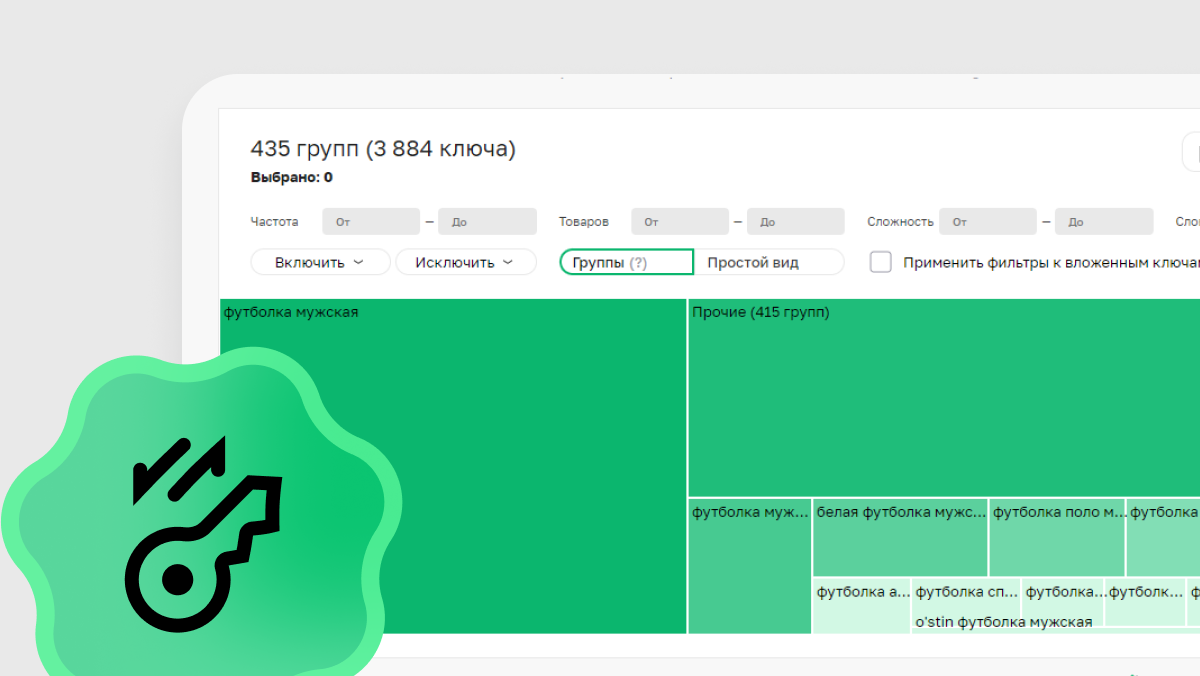
Task: Focus the Товаров До field
Action: click(795, 222)
